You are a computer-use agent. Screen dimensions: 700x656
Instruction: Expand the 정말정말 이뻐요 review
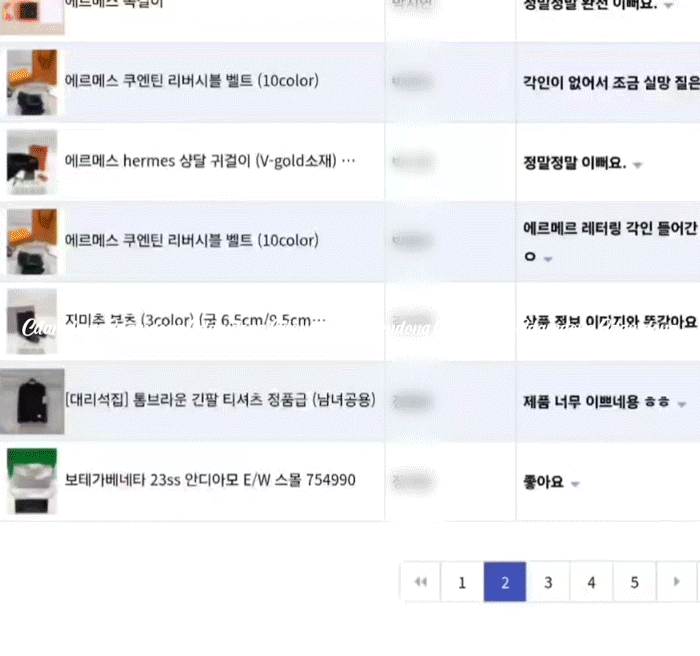pyautogui.click(x=638, y=165)
